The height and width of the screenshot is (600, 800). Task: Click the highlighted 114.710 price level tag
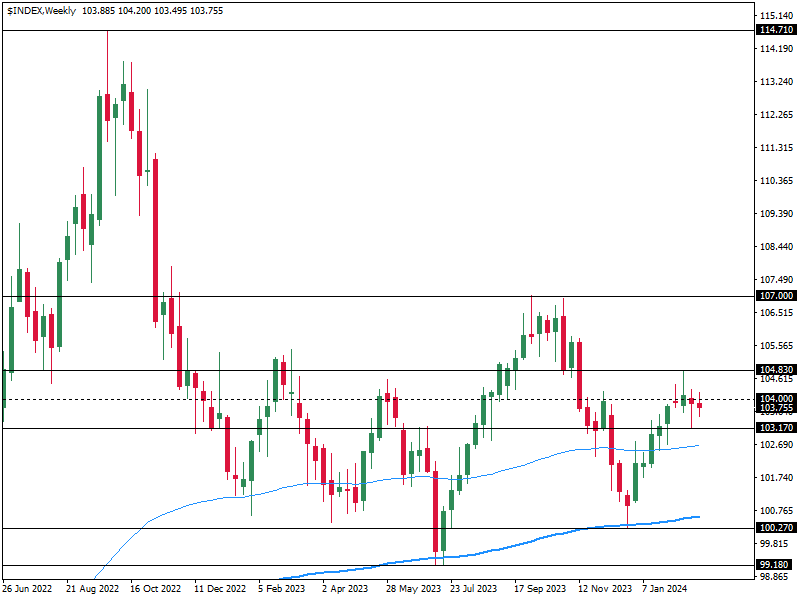[777, 30]
